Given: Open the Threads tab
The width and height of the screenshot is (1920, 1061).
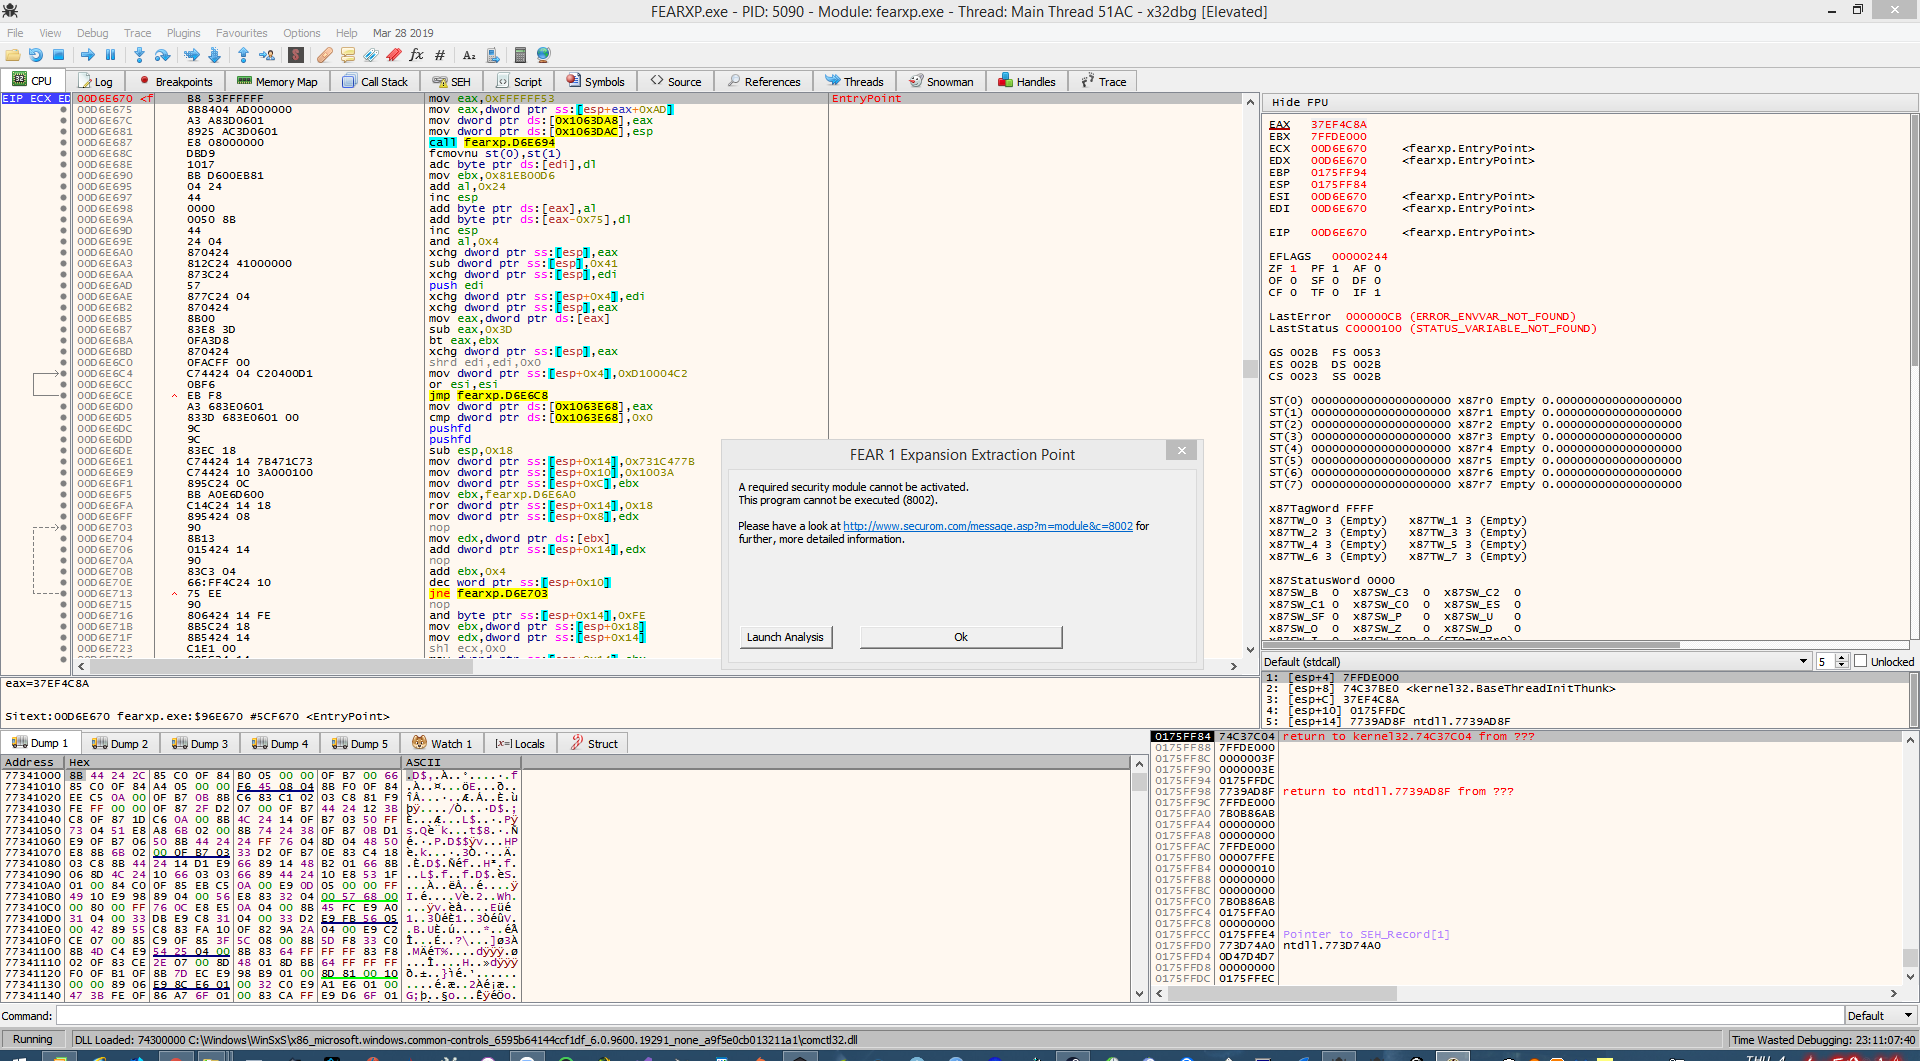Looking at the screenshot, I should pos(854,82).
